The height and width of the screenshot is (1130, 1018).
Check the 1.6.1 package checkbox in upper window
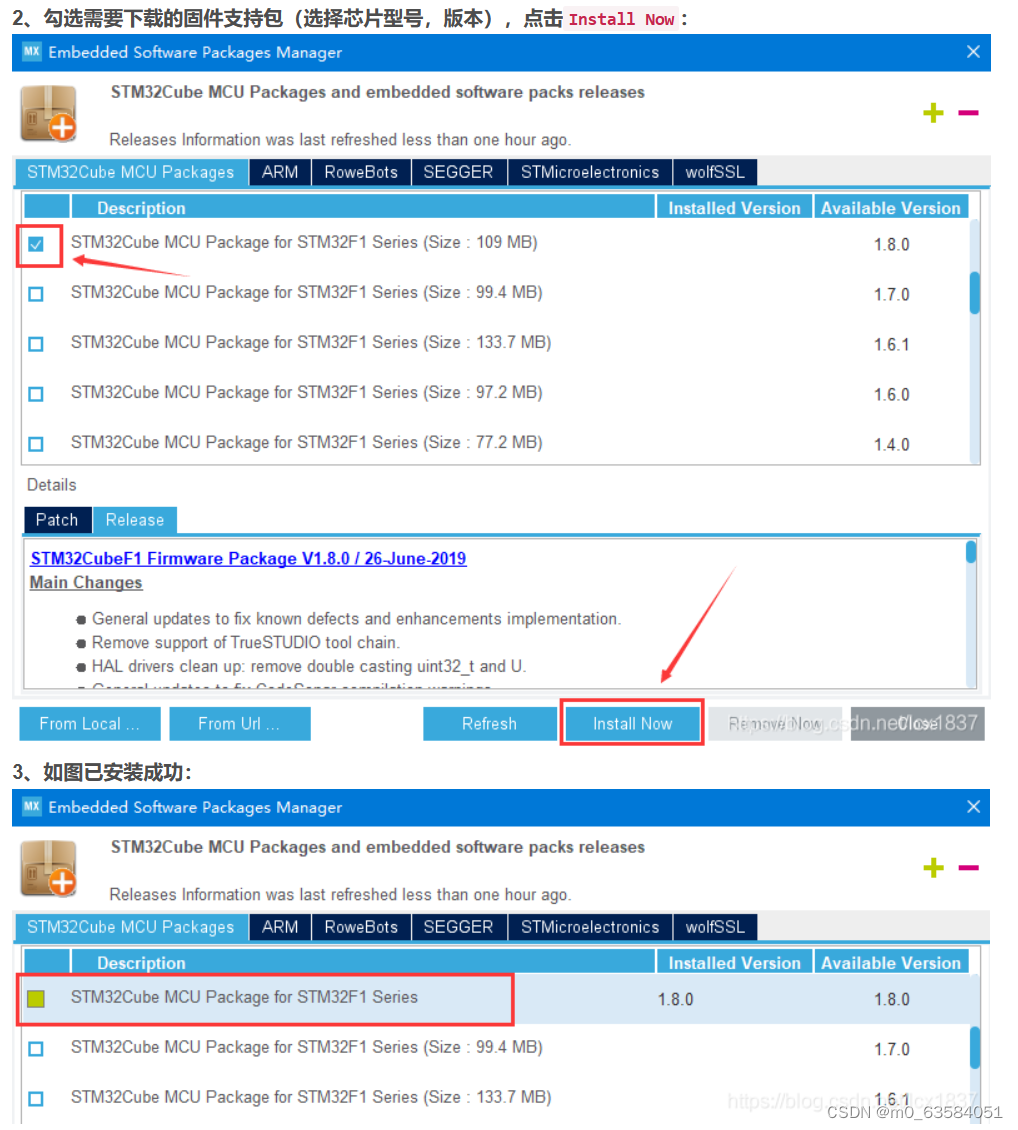pos(36,344)
